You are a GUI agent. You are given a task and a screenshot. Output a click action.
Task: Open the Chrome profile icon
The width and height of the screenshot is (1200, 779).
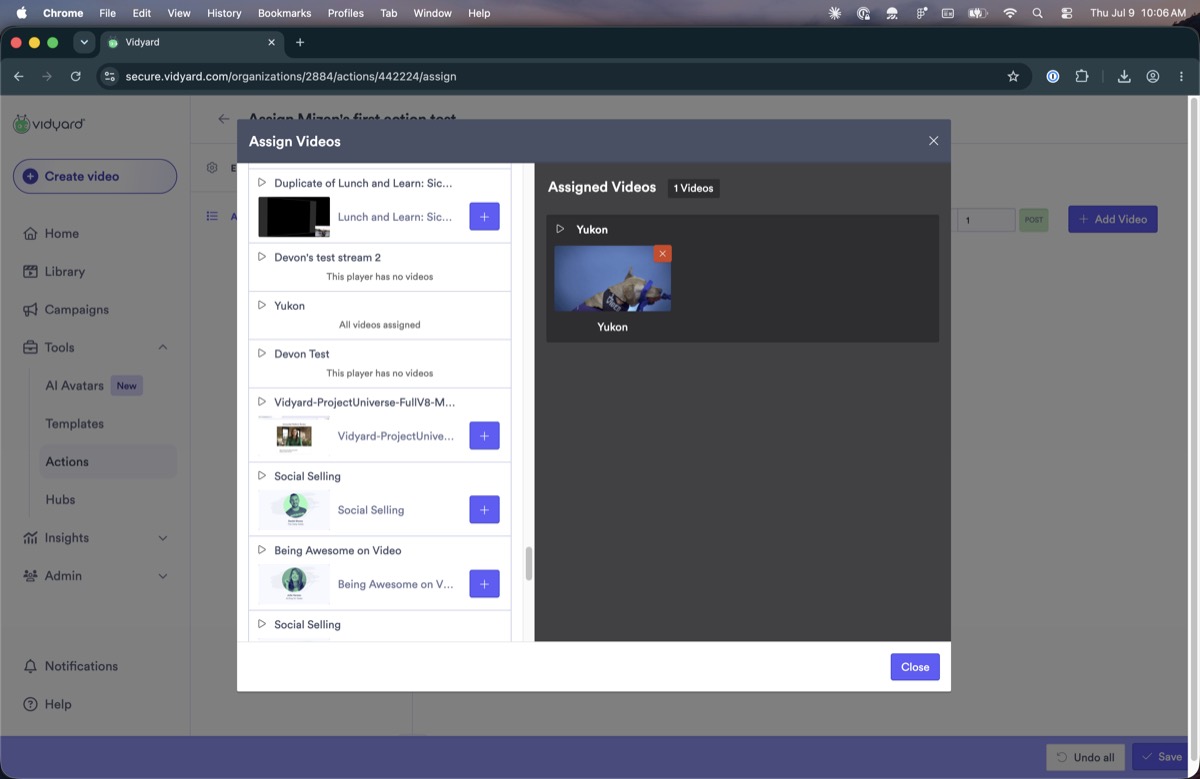coord(1153,76)
